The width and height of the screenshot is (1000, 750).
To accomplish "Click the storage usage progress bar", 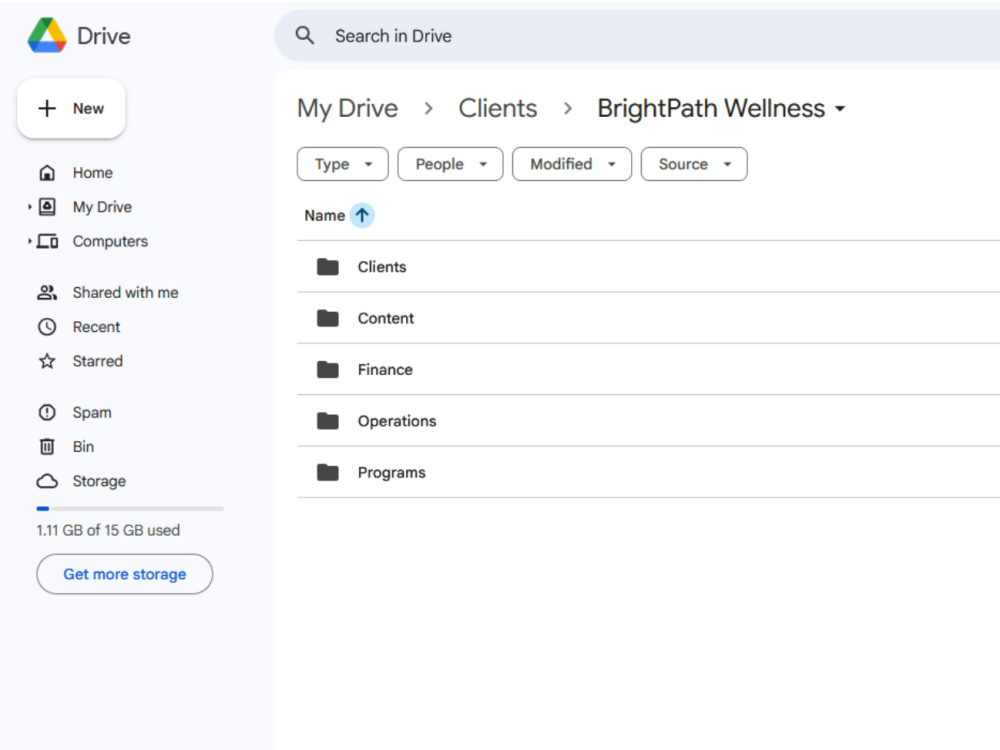I will [130, 508].
